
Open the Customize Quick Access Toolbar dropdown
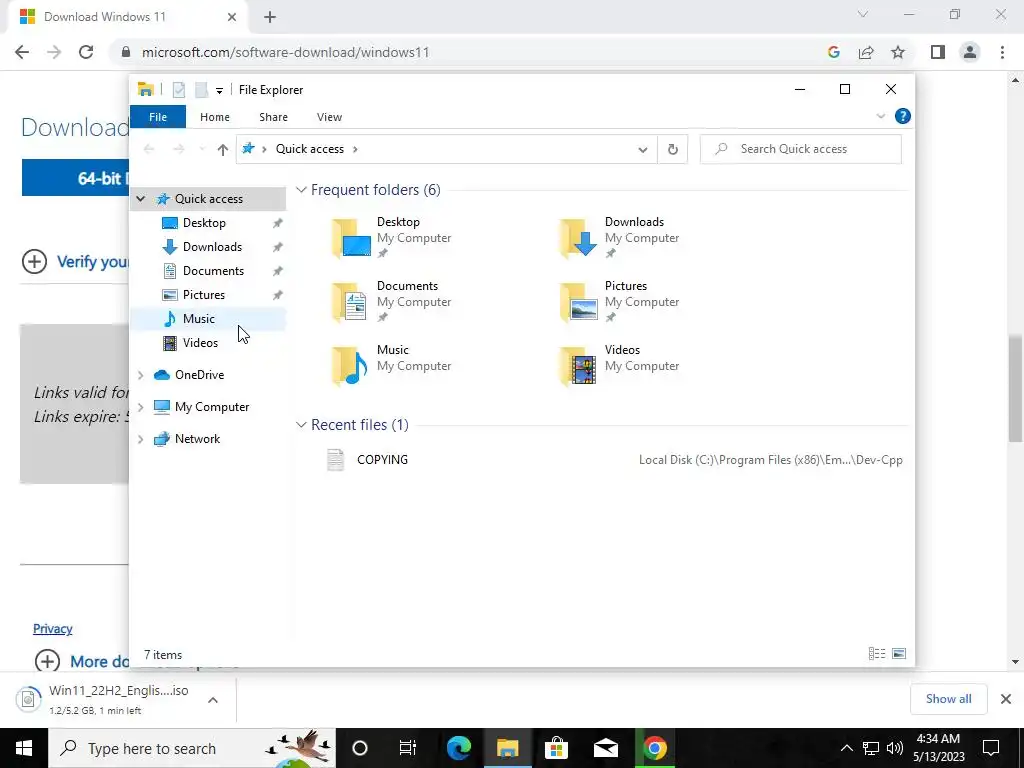(219, 90)
